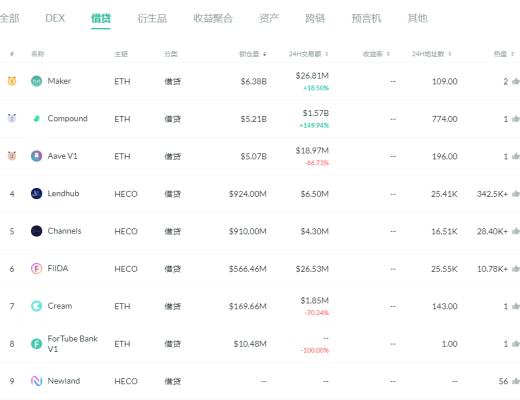Click the -66.73% change under Aave V1
Viewport: 520px width, 400px height.
[x=317, y=163]
